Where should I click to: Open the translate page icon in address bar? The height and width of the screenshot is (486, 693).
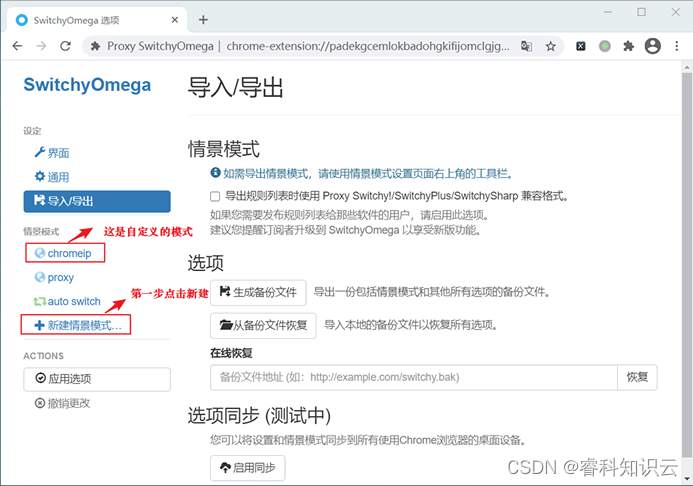click(x=526, y=46)
